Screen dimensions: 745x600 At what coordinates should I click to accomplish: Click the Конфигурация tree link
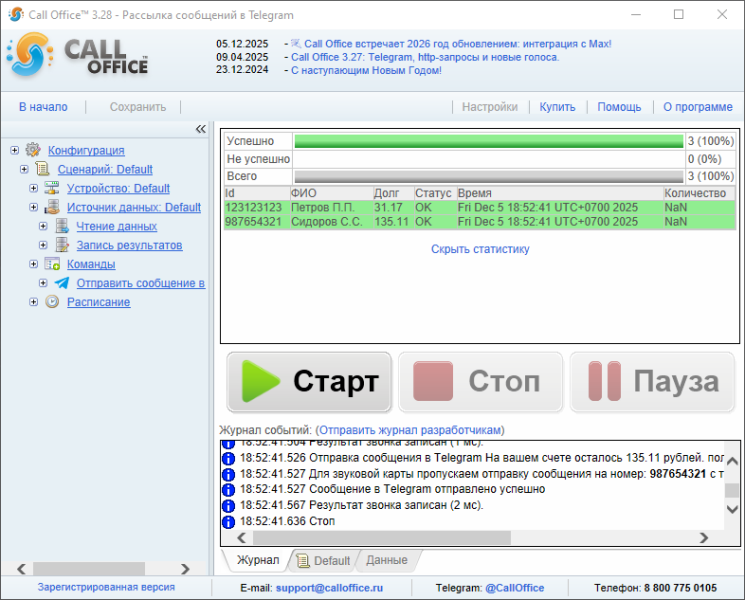point(86,150)
